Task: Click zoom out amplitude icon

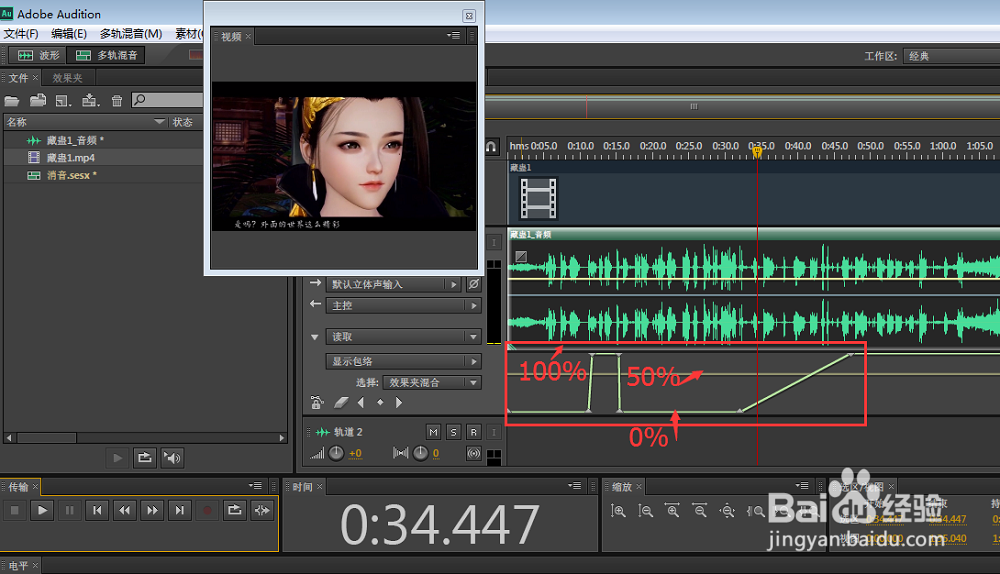Action: coord(645,511)
